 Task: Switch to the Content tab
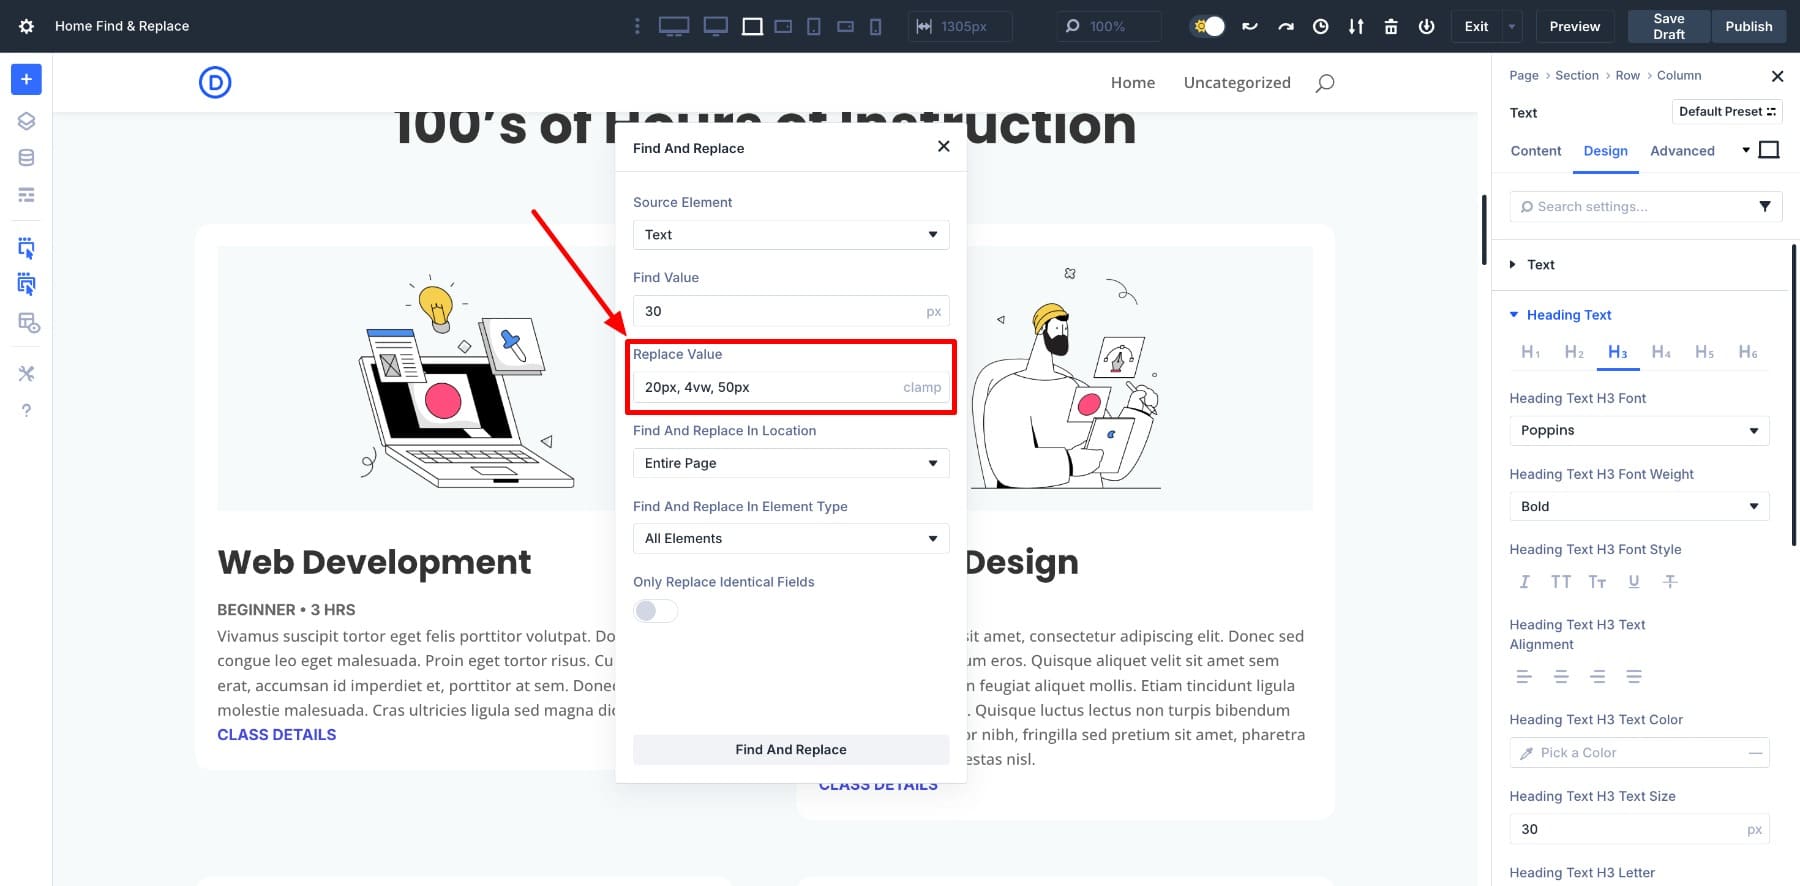click(x=1535, y=151)
